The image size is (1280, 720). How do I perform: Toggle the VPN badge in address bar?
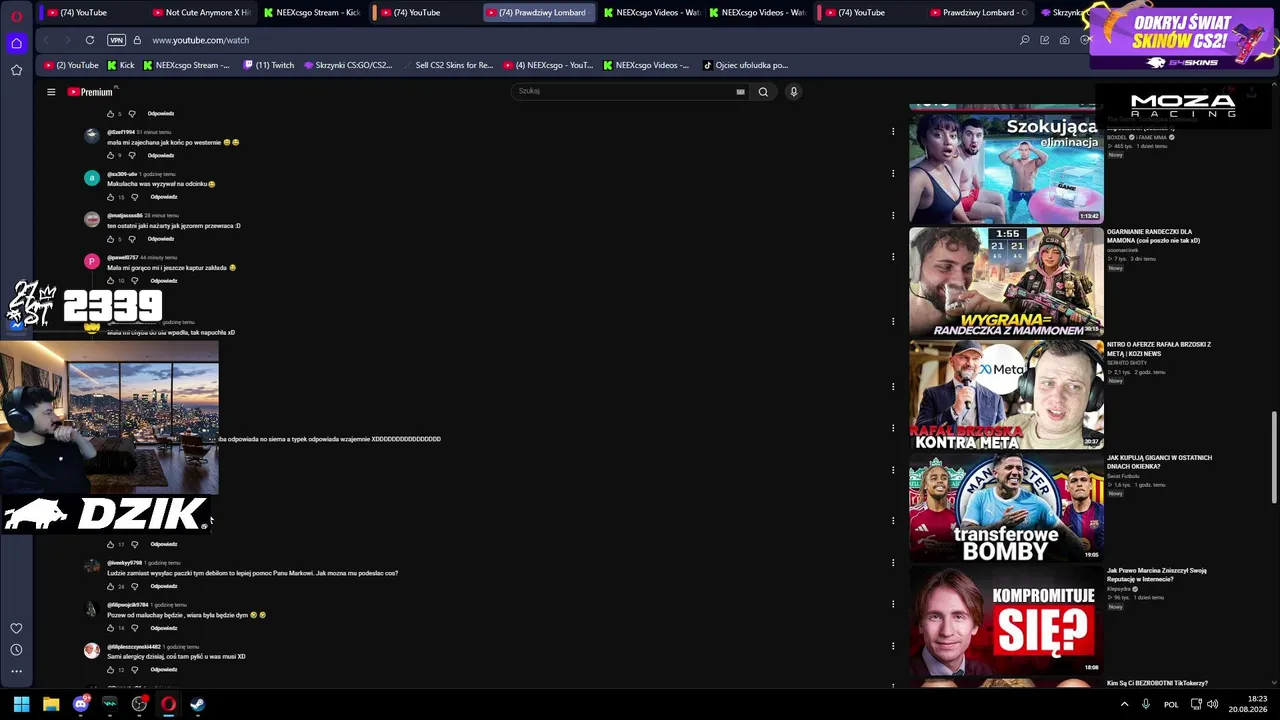(x=116, y=40)
